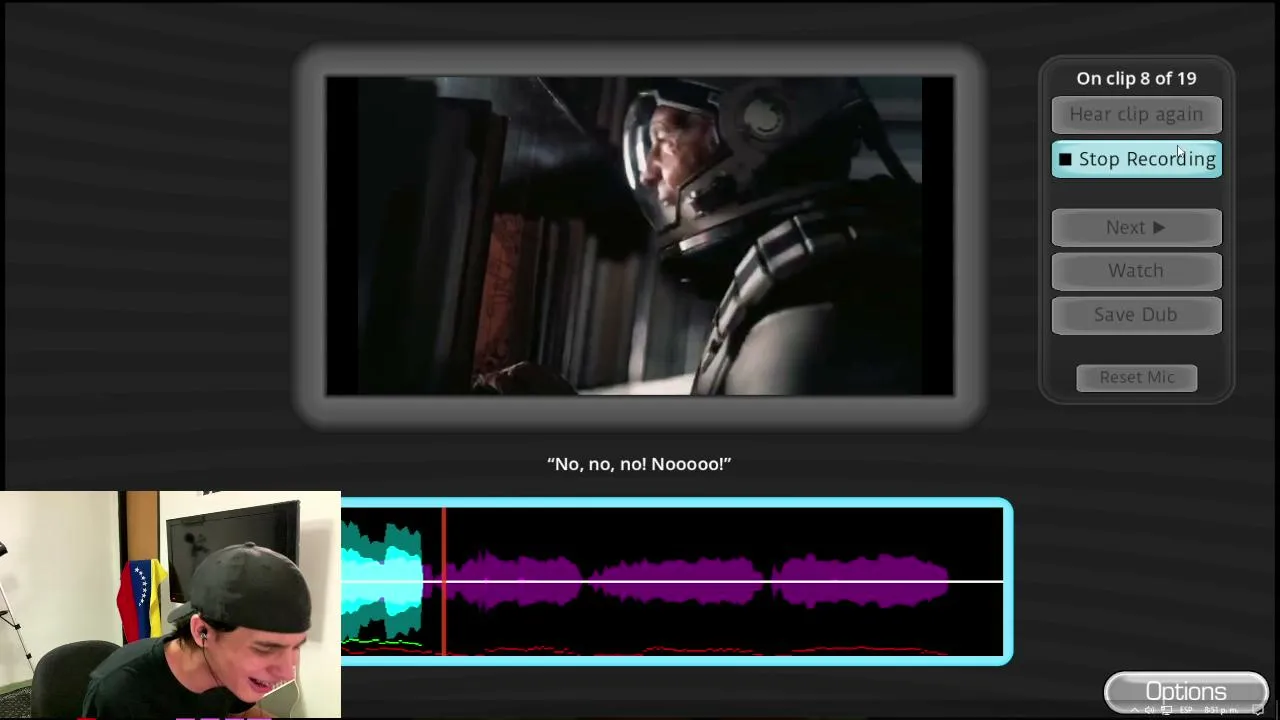
Task: Replay audio with Hear clip again
Action: [x=1136, y=115]
